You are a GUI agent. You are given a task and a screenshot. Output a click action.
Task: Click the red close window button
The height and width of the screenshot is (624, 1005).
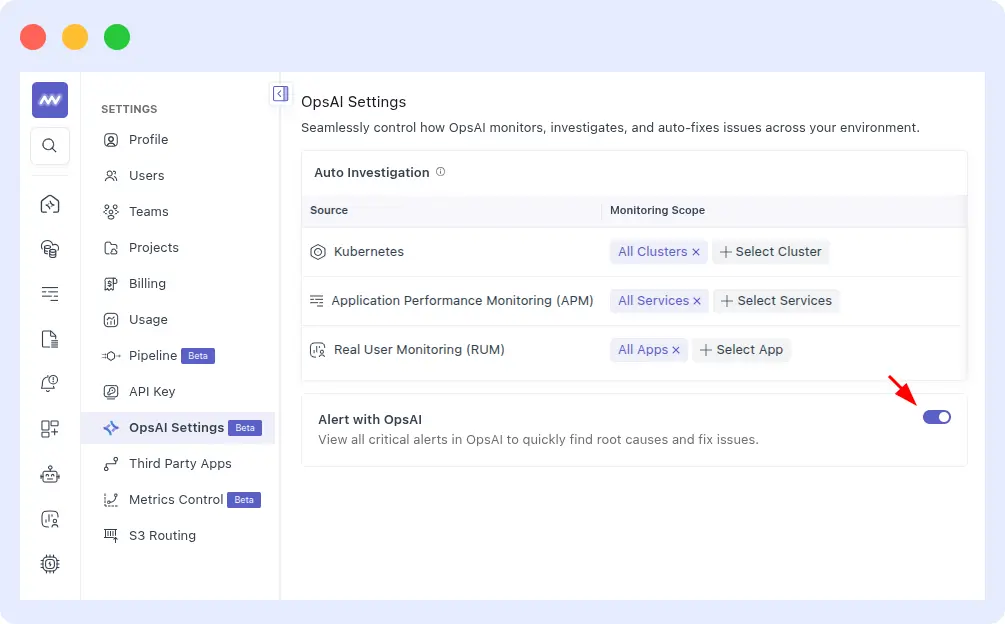coord(33,37)
